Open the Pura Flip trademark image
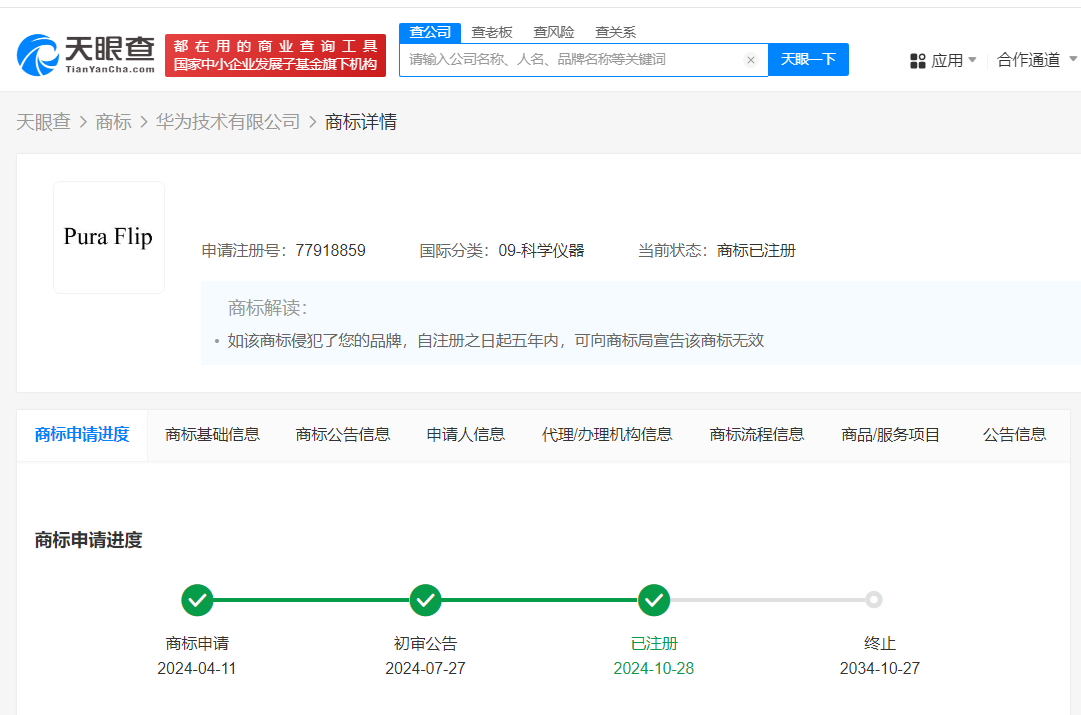 (108, 237)
